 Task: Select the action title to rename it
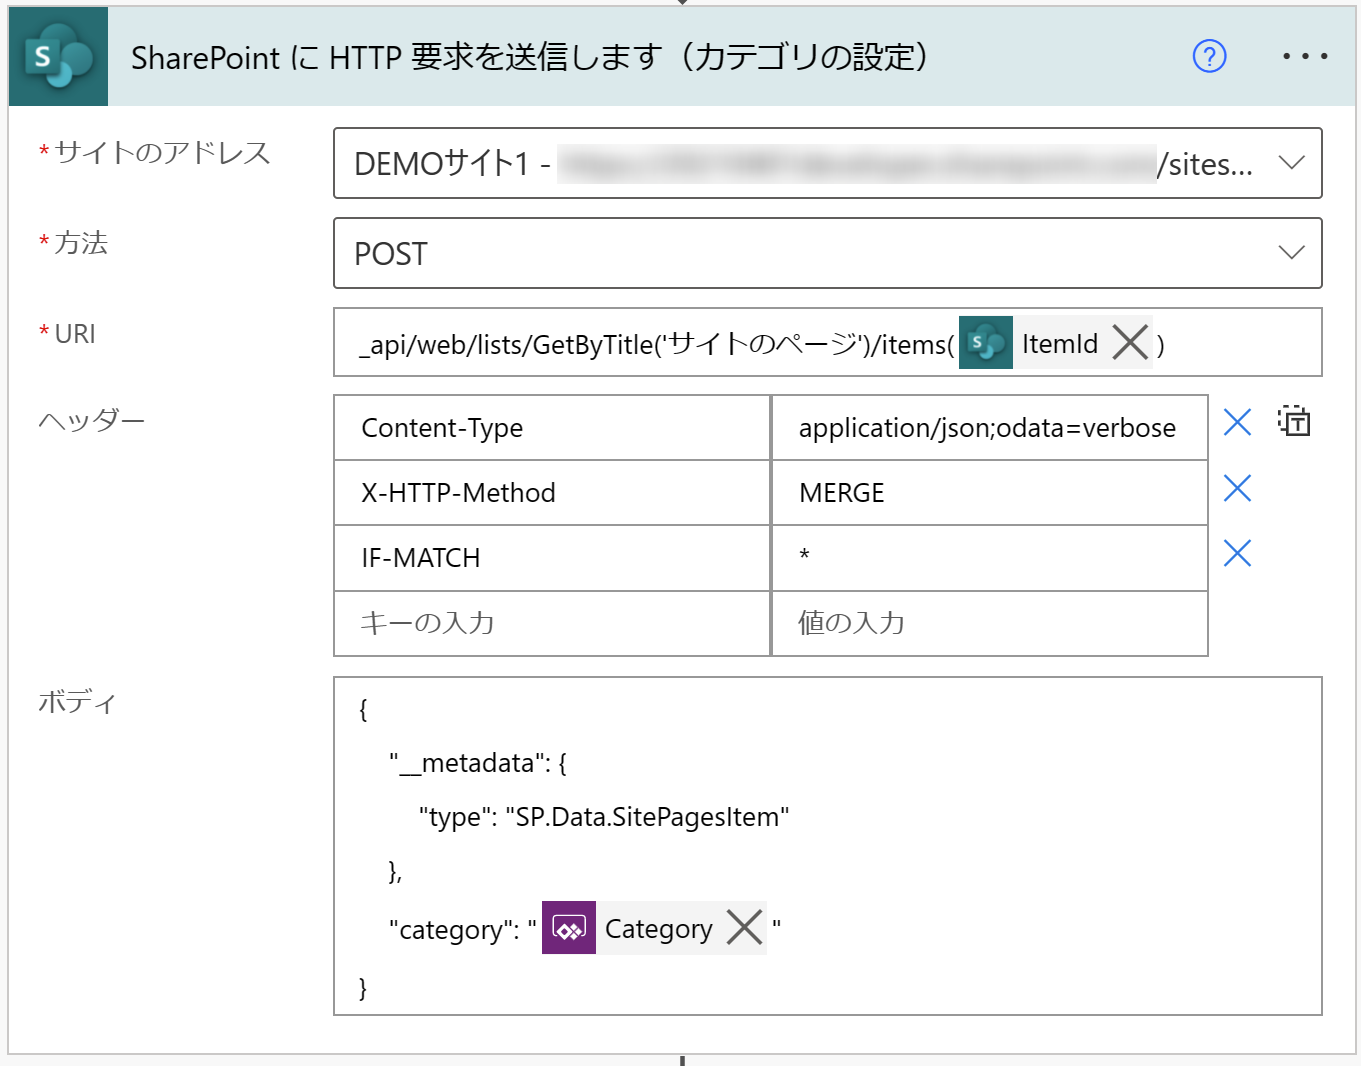coord(530,58)
